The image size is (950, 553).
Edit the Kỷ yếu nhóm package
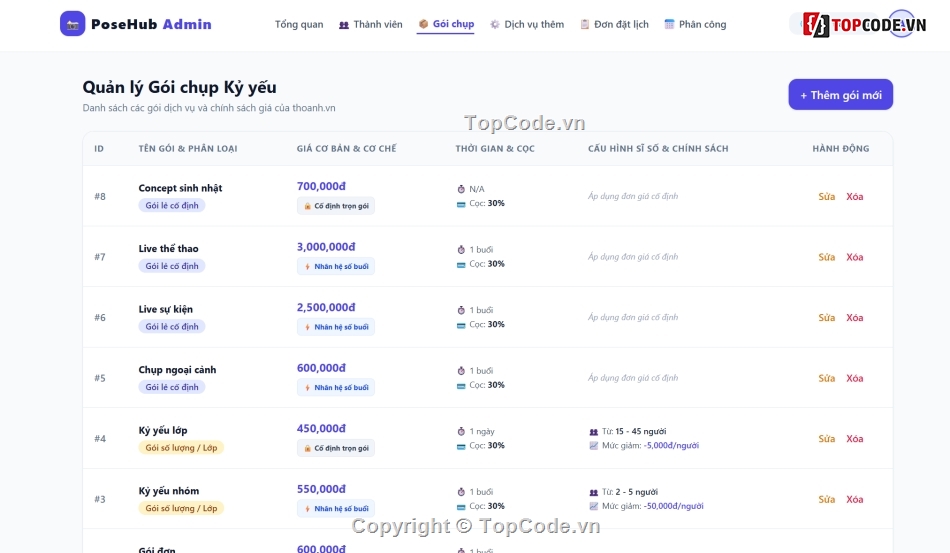point(826,499)
